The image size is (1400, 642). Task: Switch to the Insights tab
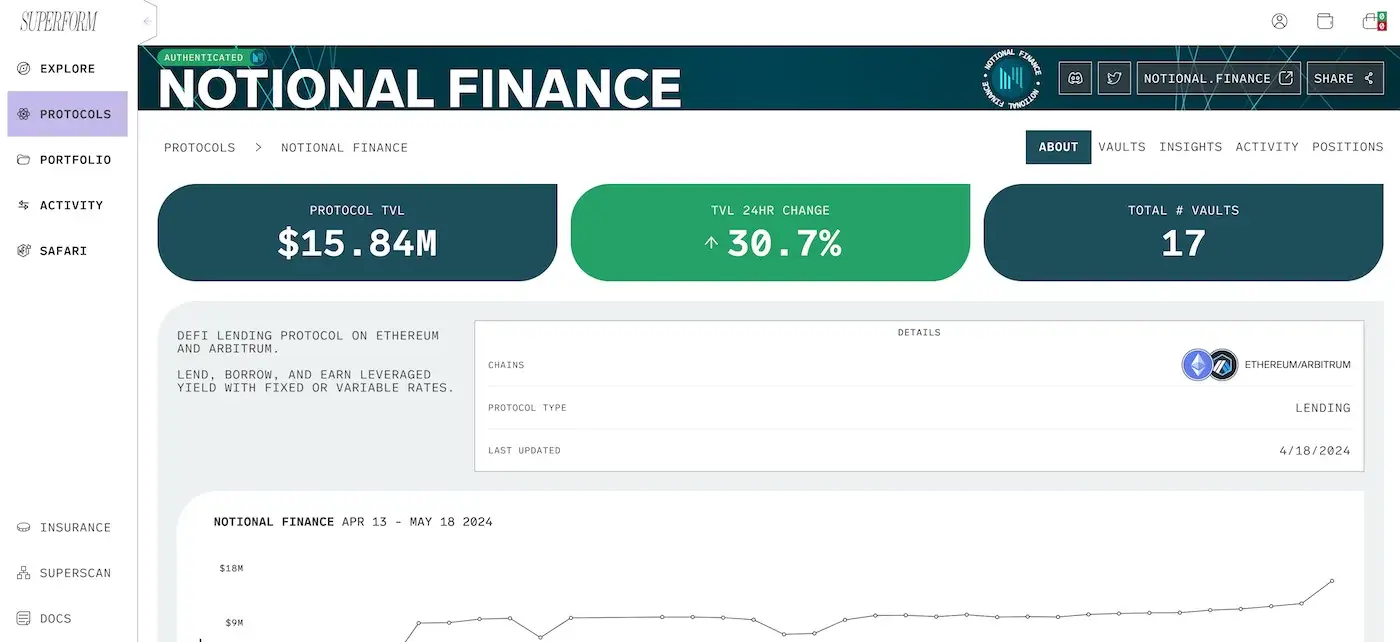(1190, 147)
